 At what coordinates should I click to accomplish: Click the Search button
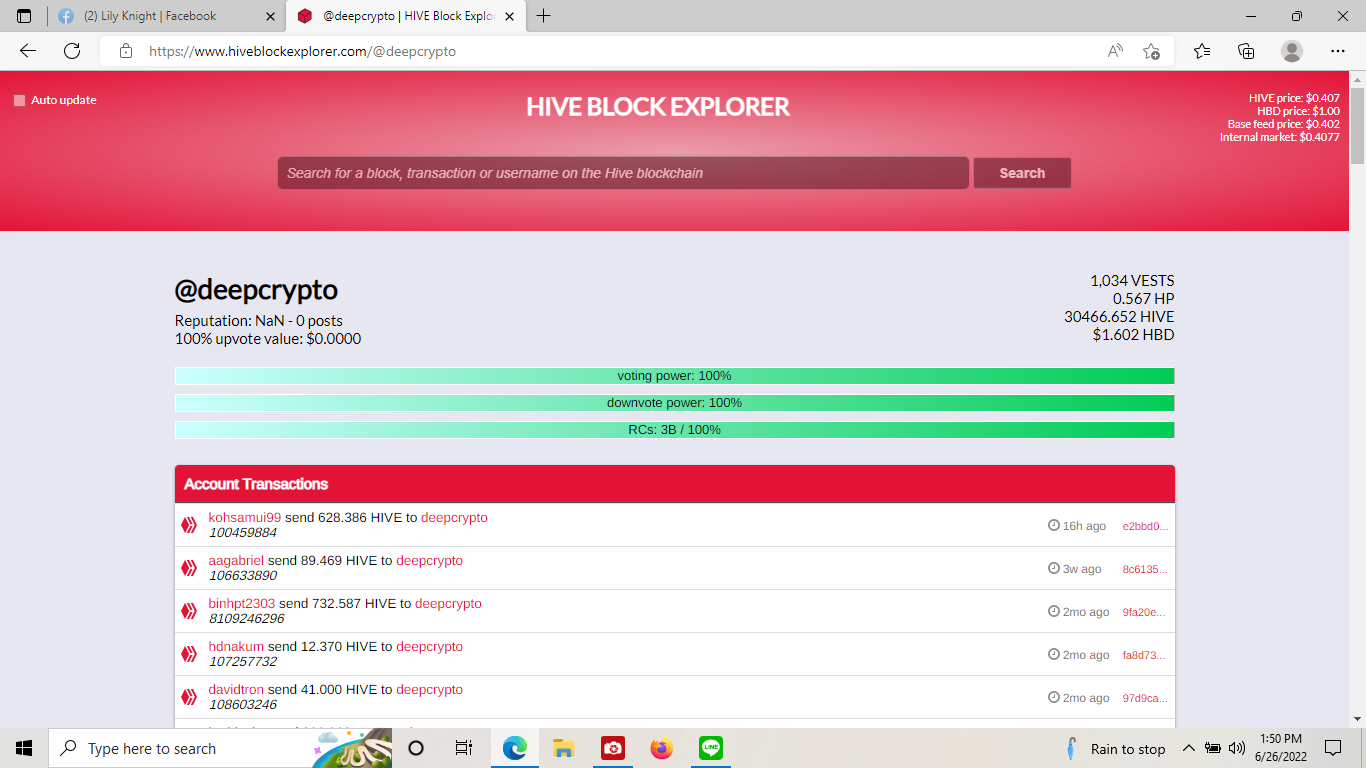pos(1022,173)
